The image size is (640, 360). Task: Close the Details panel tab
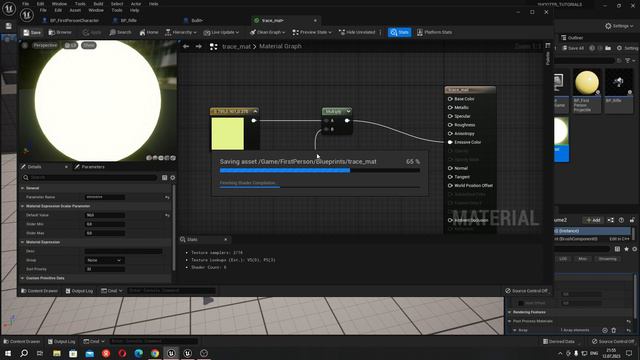(66, 167)
